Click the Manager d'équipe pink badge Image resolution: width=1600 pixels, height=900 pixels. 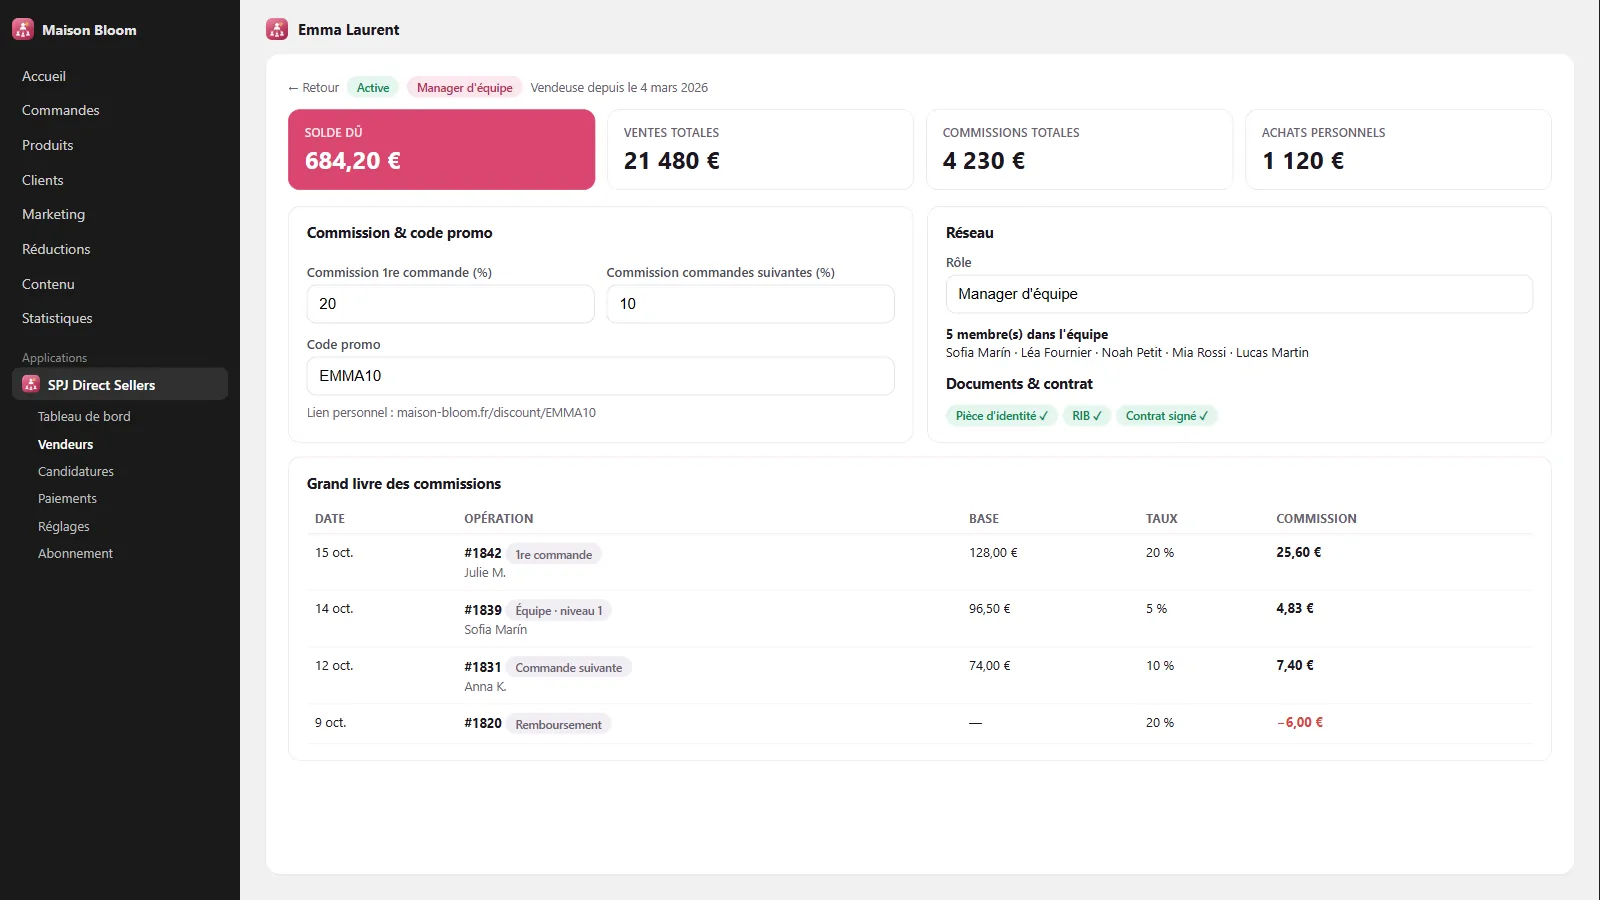click(465, 87)
